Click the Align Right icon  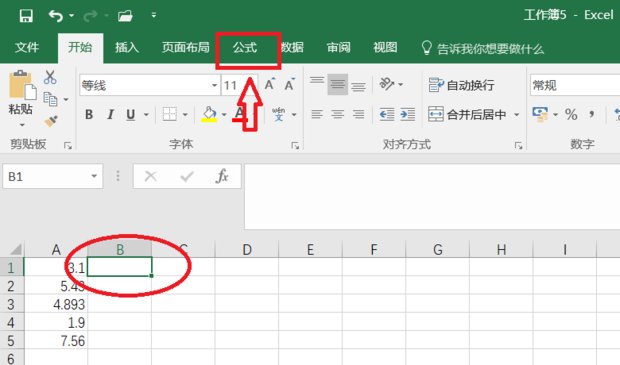pyautogui.click(x=358, y=115)
